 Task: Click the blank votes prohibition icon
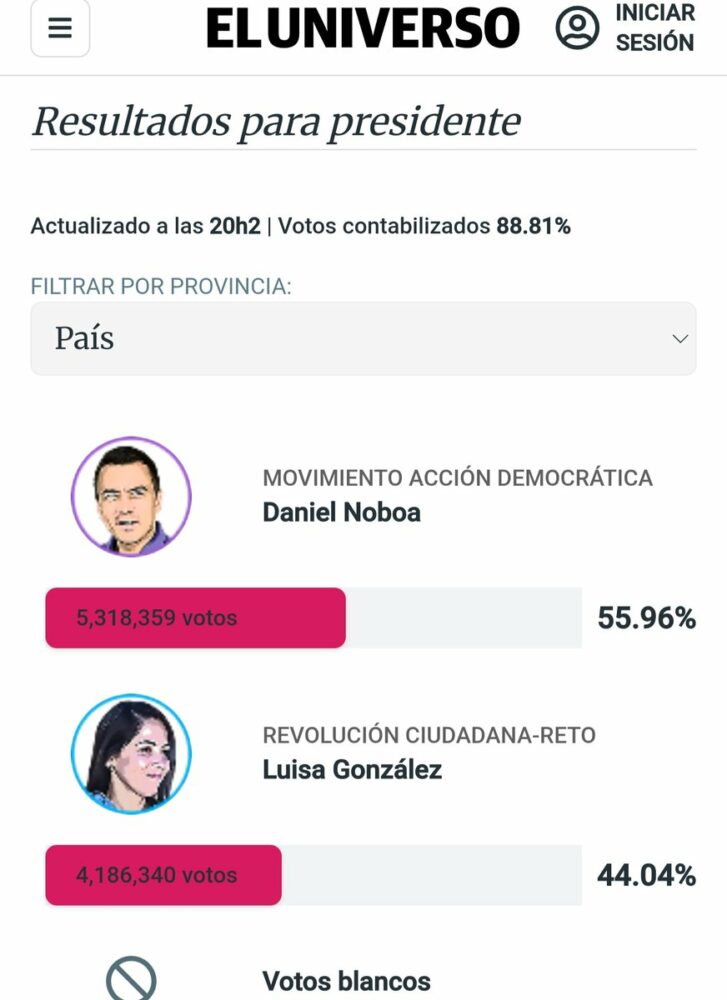[131, 980]
